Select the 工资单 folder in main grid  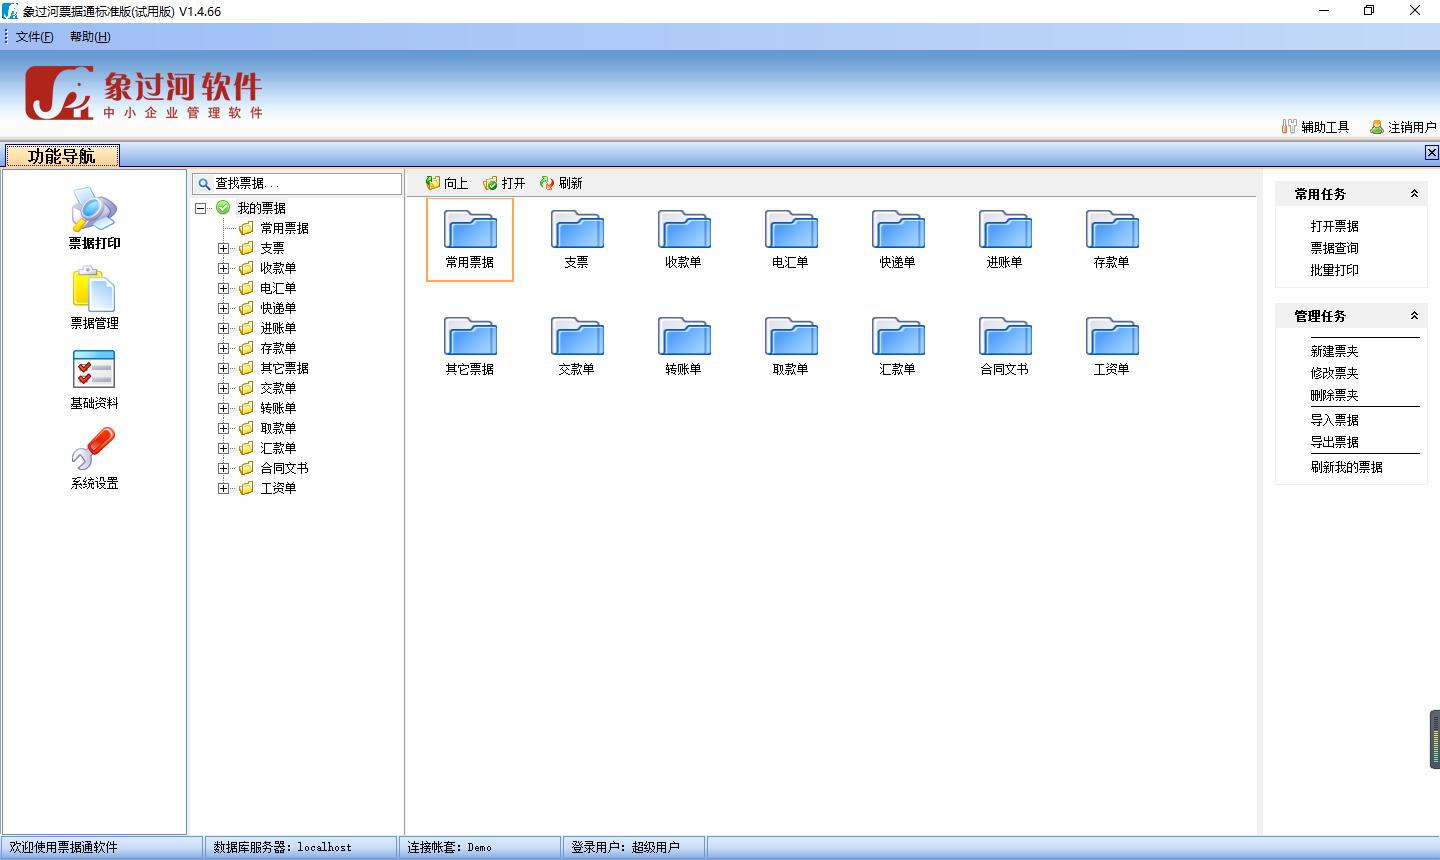tap(1111, 338)
